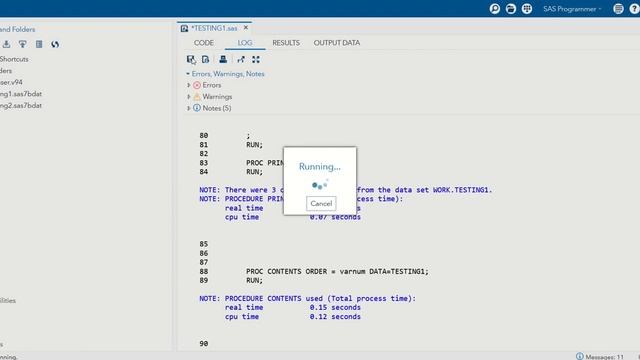Open properties icon in folders toolbar
Screen dimensions: 640x360
[x=39, y=44]
